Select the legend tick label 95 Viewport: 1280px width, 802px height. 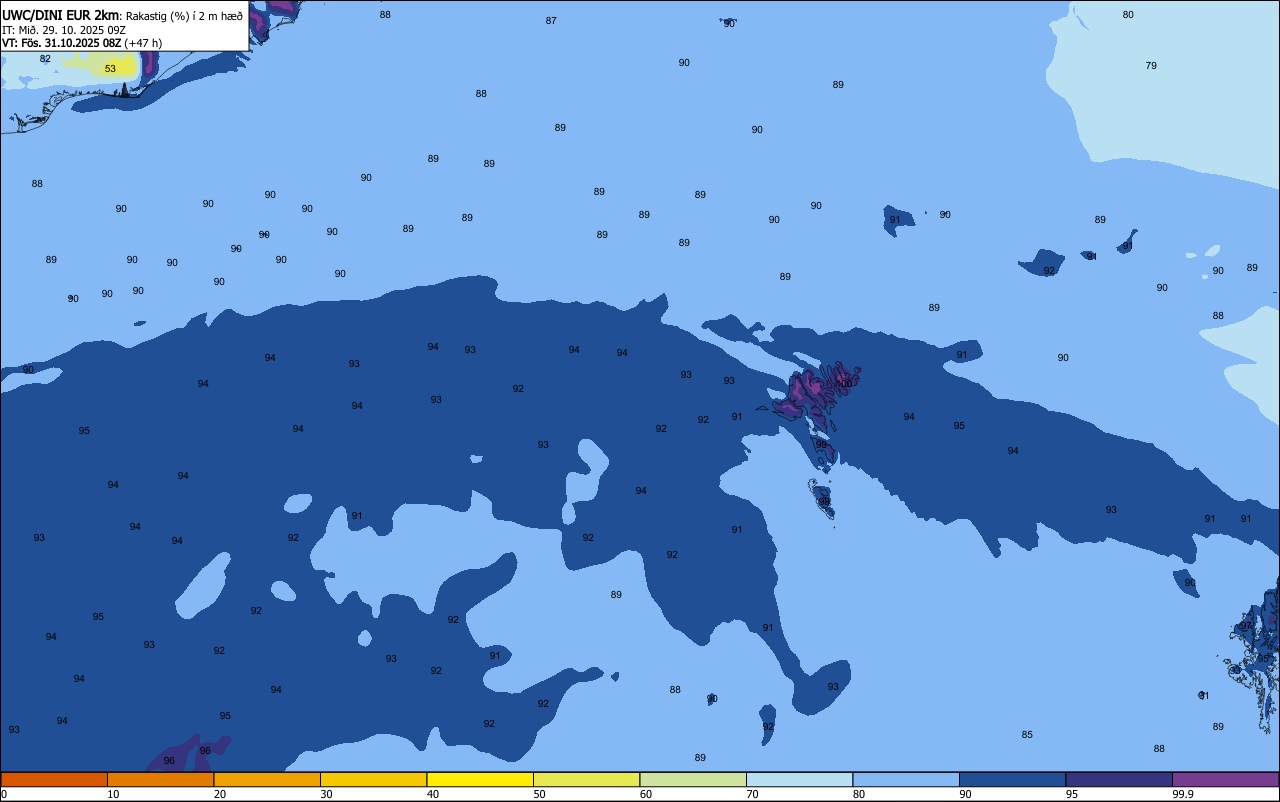pyautogui.click(x=1071, y=794)
